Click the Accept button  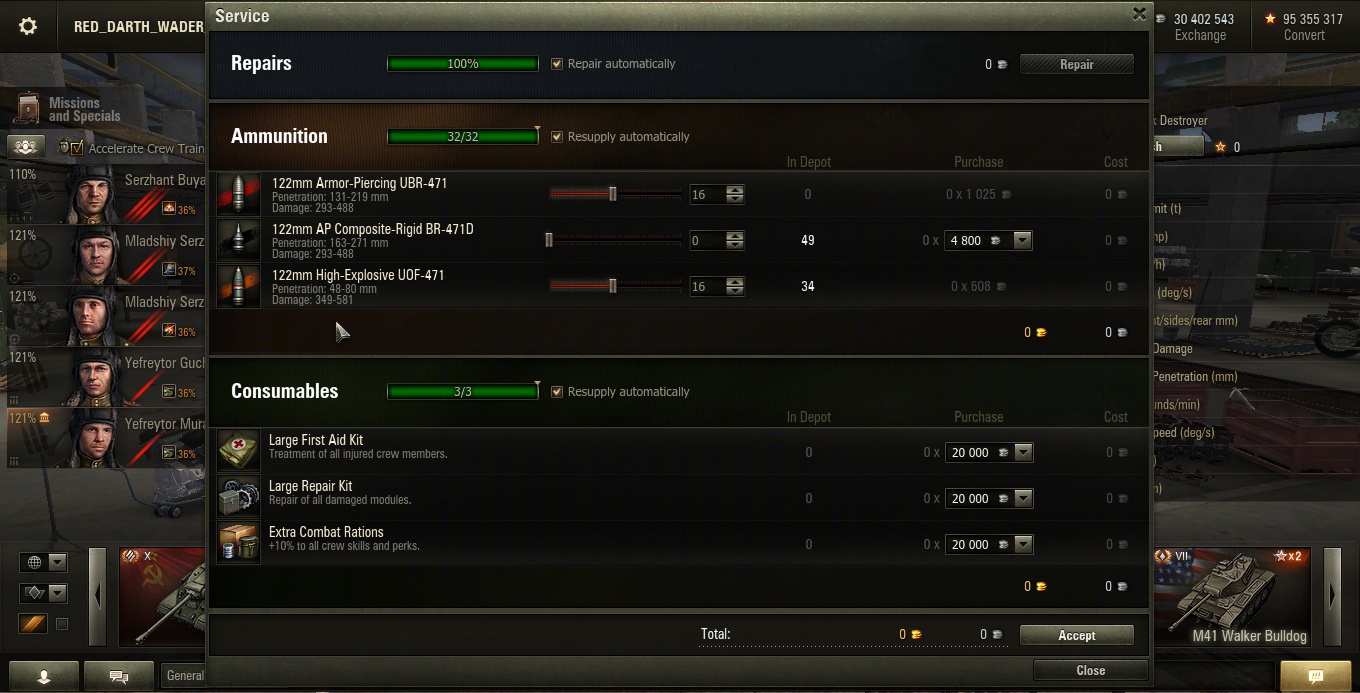tap(1076, 635)
